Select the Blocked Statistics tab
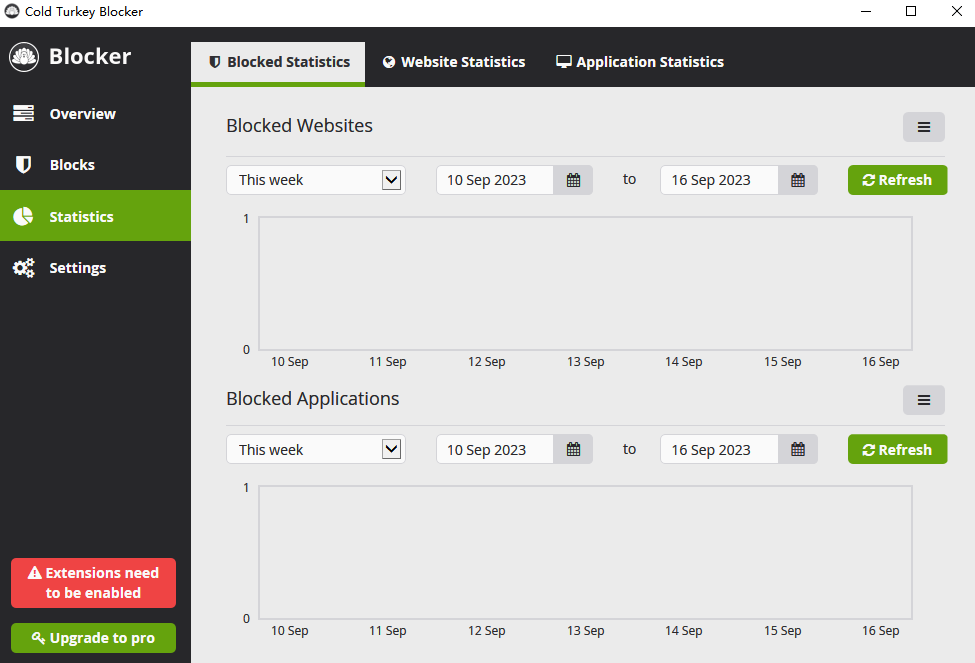The height and width of the screenshot is (663, 975). [x=278, y=62]
